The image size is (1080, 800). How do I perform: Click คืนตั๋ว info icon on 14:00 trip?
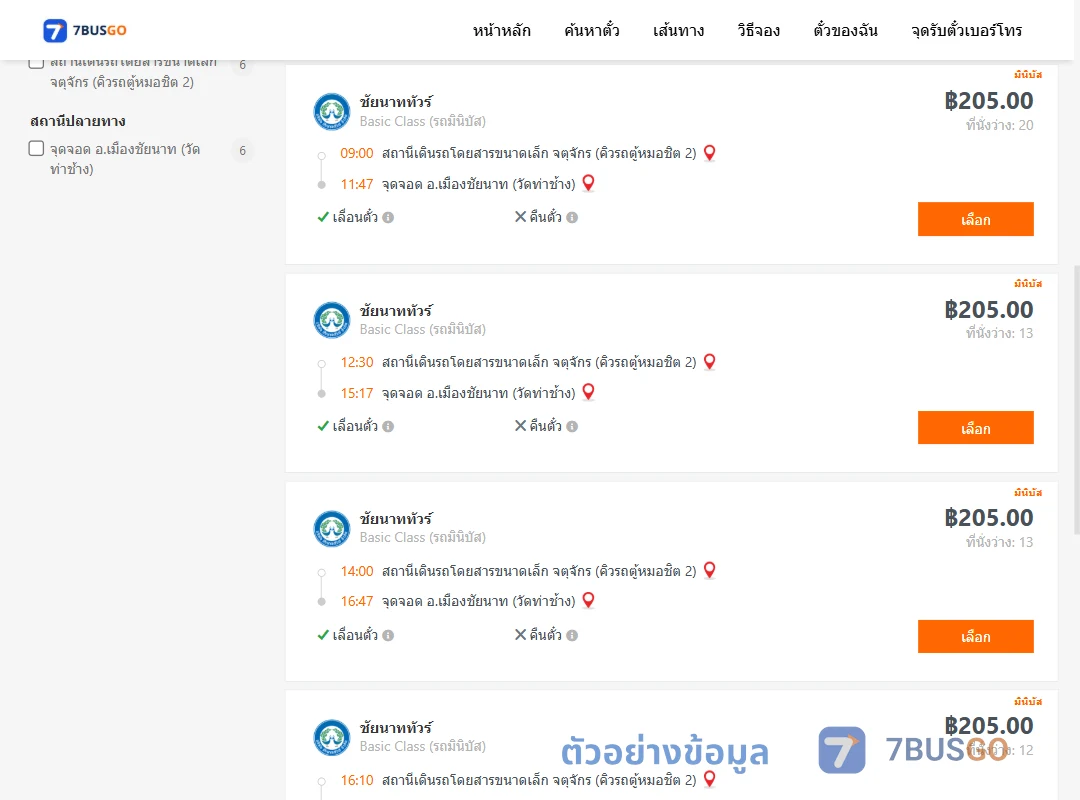(x=572, y=635)
